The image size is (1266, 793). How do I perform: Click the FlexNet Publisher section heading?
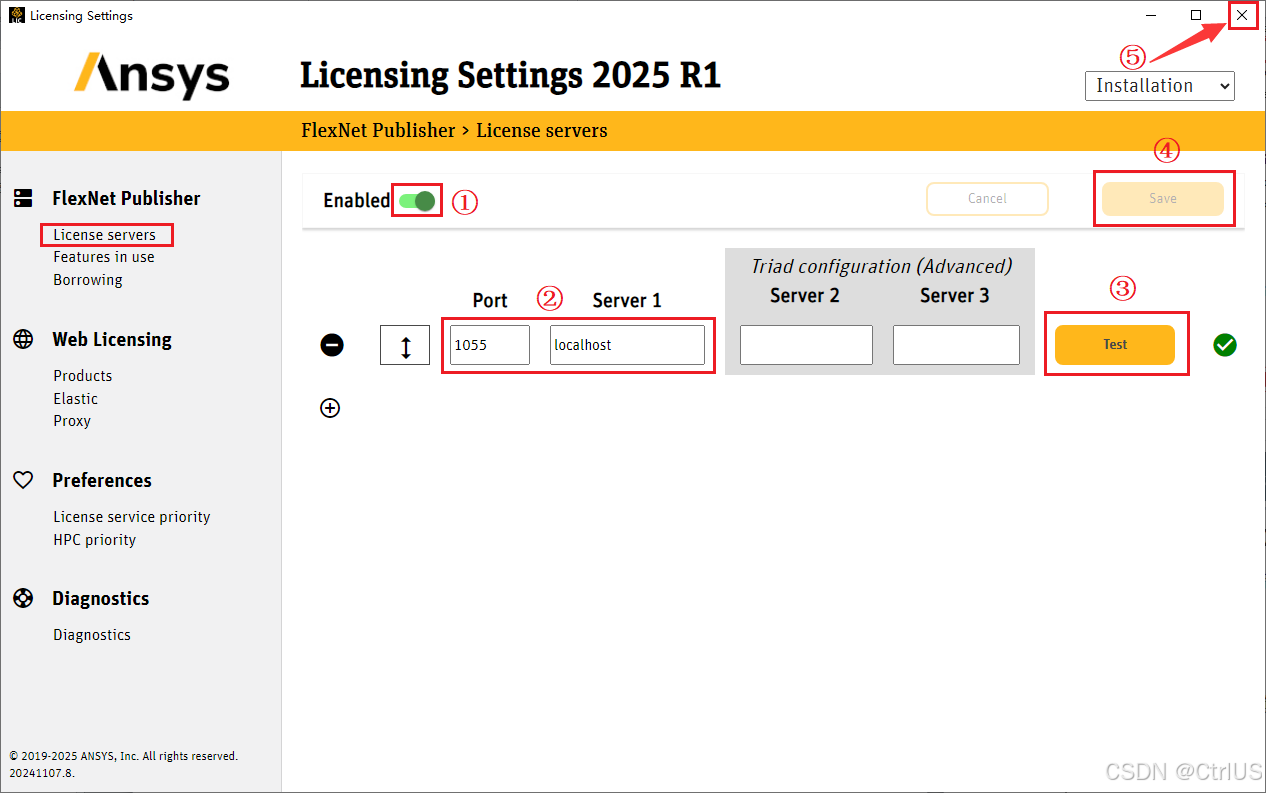coord(126,198)
